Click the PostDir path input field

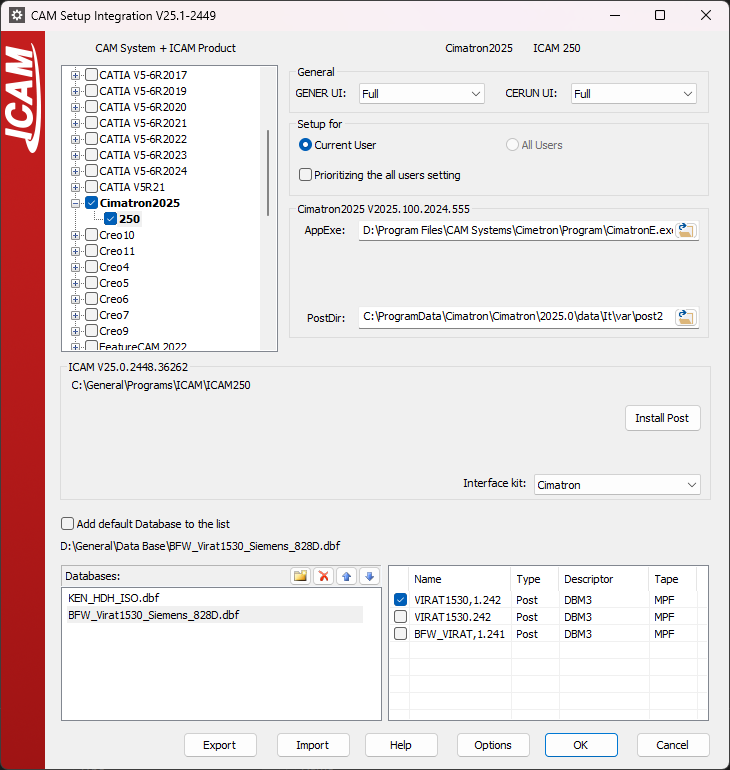516,317
